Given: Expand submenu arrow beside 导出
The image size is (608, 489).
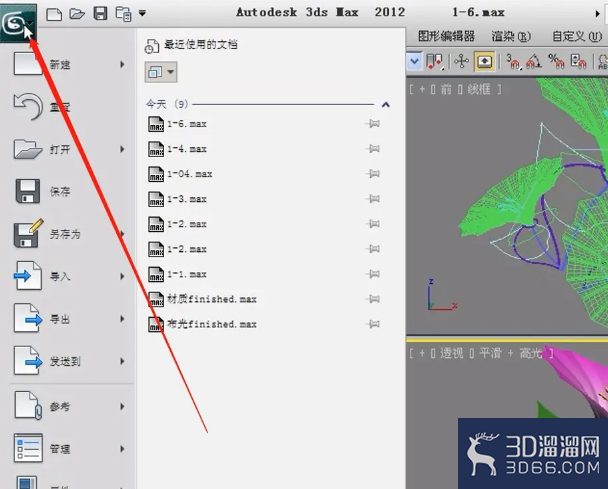Looking at the screenshot, I should (122, 319).
